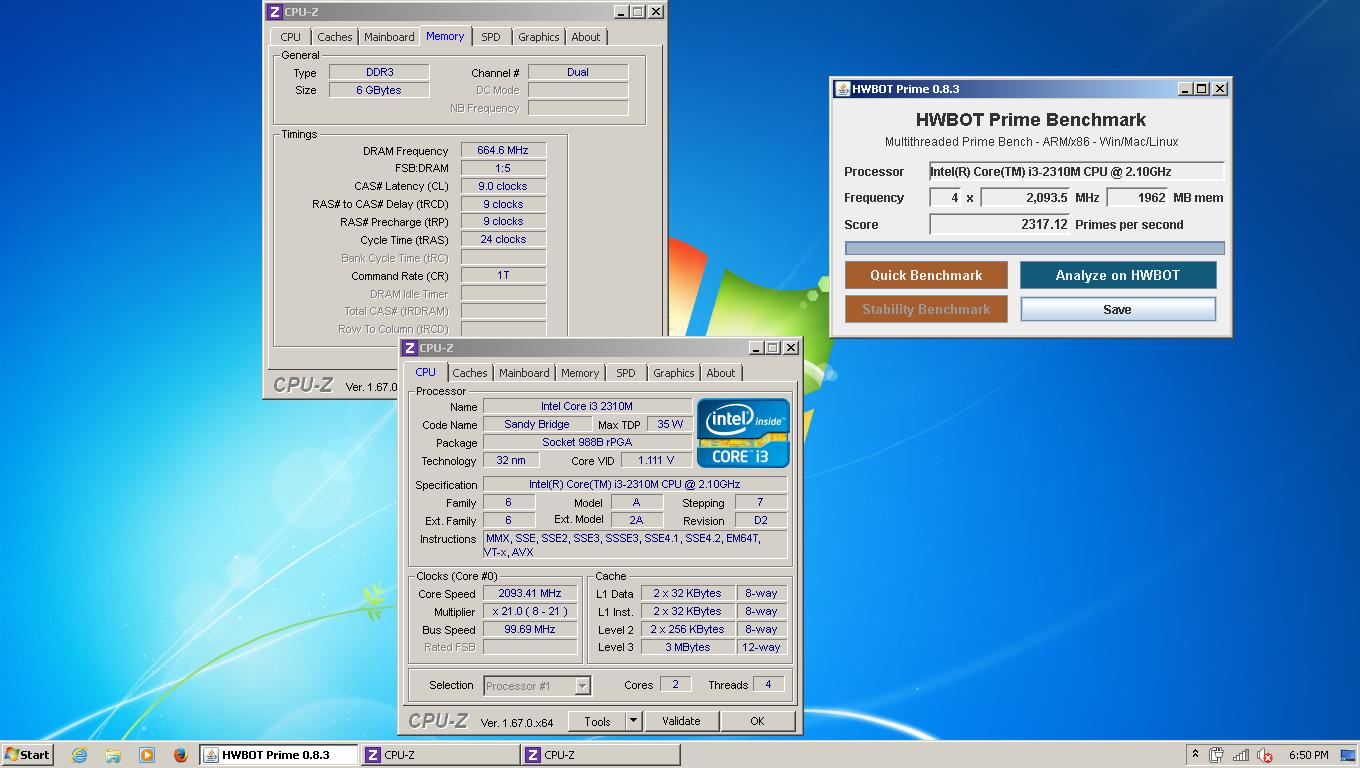
Task: Switch to the HWBOT Prime 0.8.3 taskbar item
Action: click(x=279, y=755)
